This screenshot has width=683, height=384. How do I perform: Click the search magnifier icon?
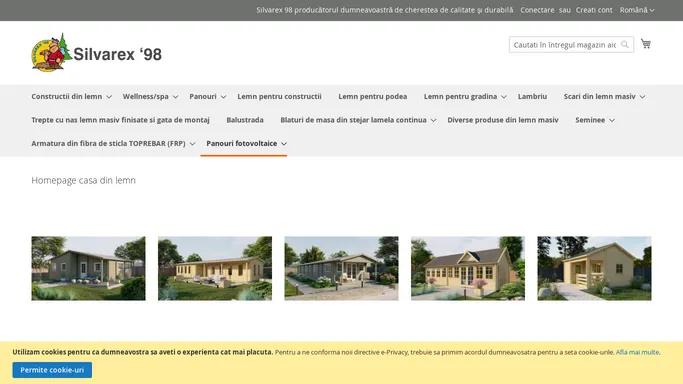(x=625, y=44)
